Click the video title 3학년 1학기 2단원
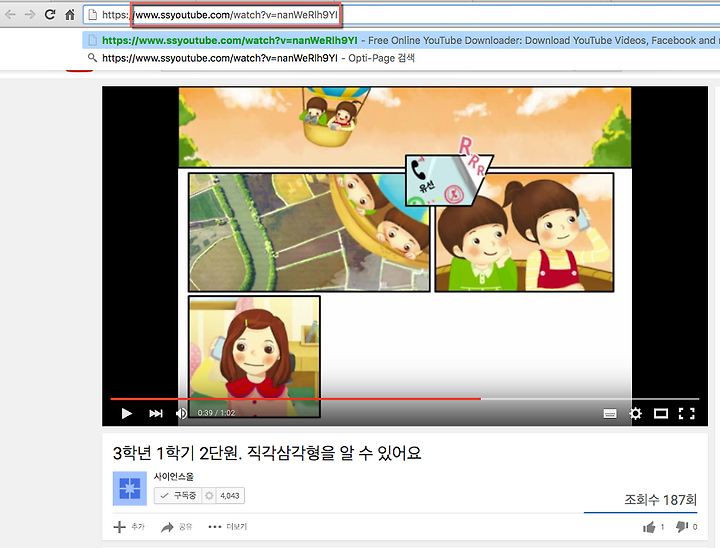This screenshot has height=548, width=720. coord(267,453)
